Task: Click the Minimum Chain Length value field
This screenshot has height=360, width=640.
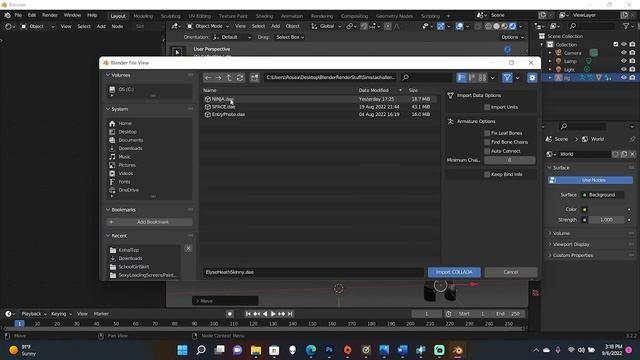Action: click(509, 160)
